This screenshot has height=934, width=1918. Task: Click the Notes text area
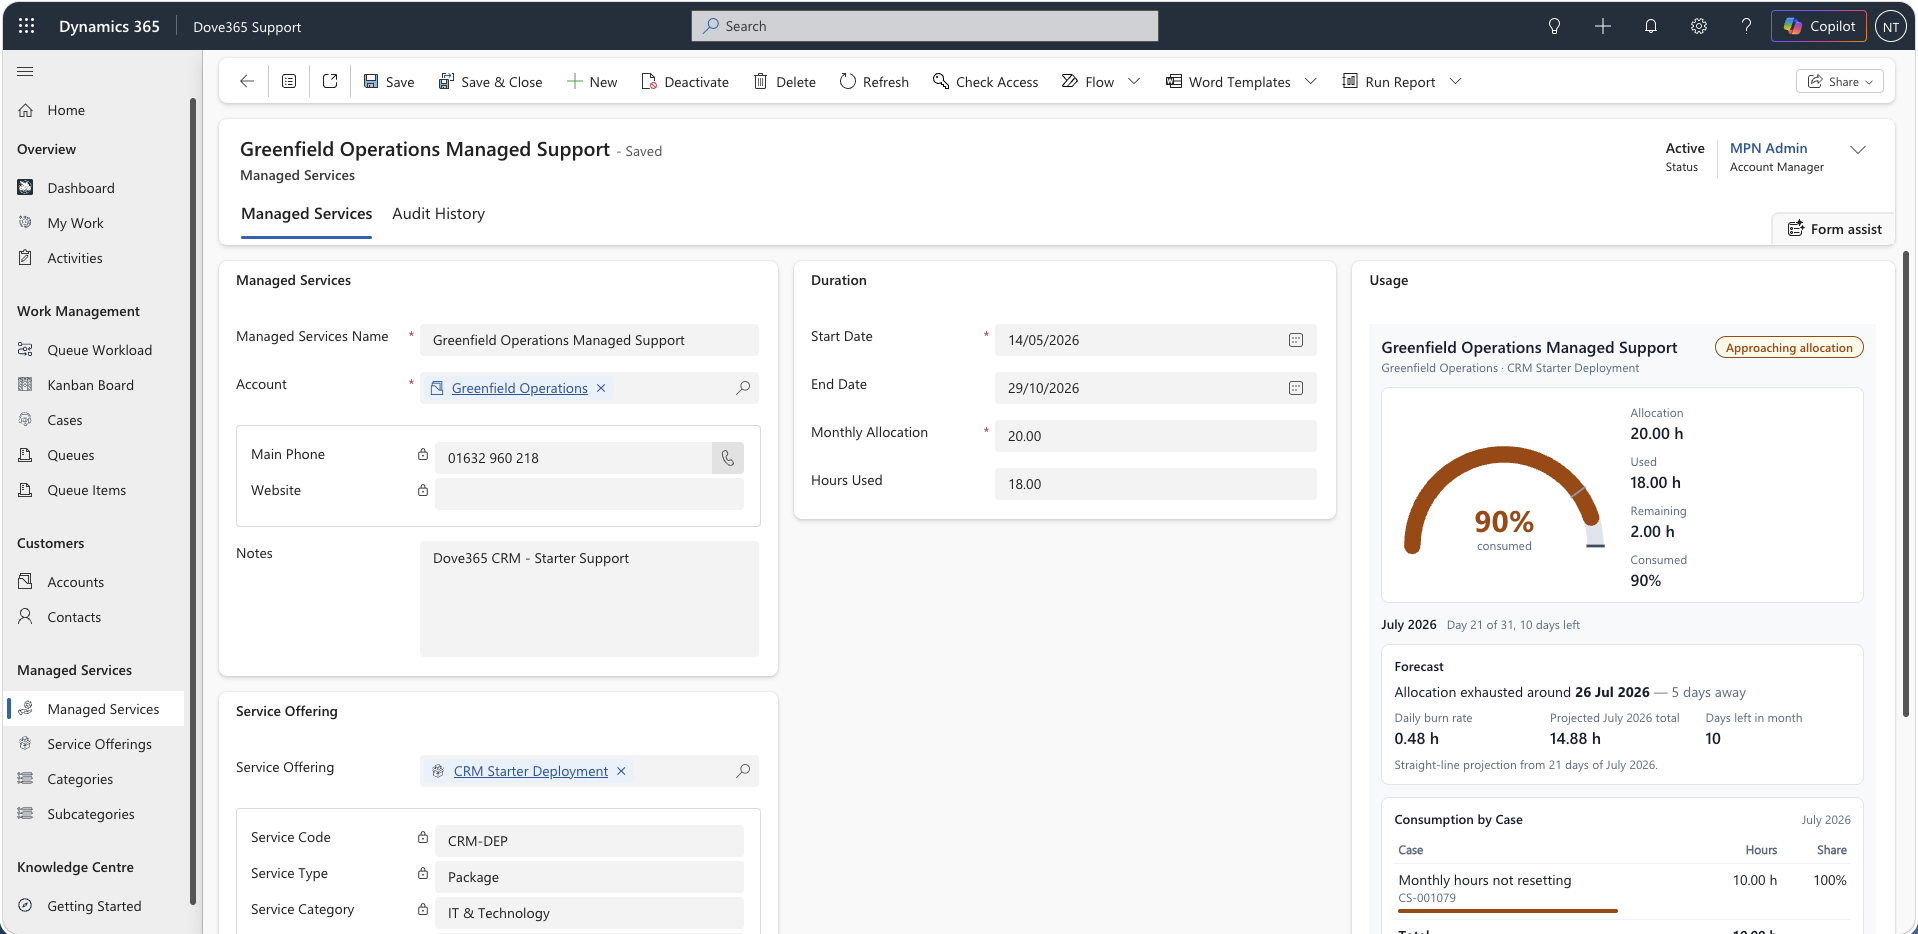click(589, 599)
